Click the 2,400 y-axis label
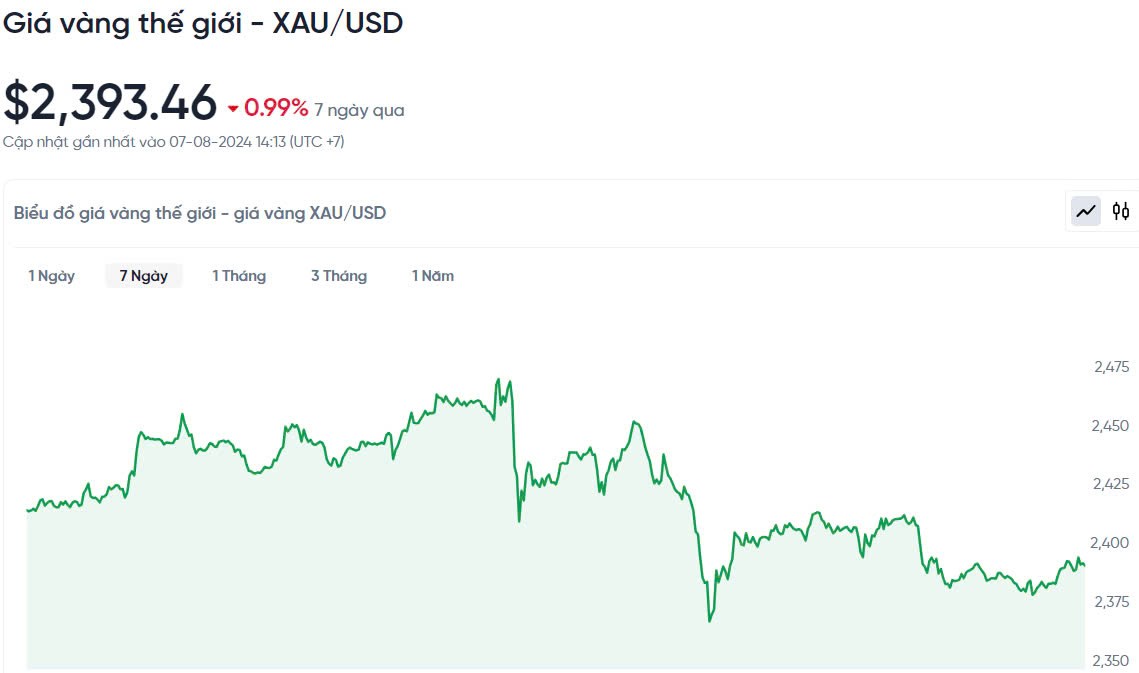Image resolution: width=1139 pixels, height=673 pixels. pos(1111,543)
